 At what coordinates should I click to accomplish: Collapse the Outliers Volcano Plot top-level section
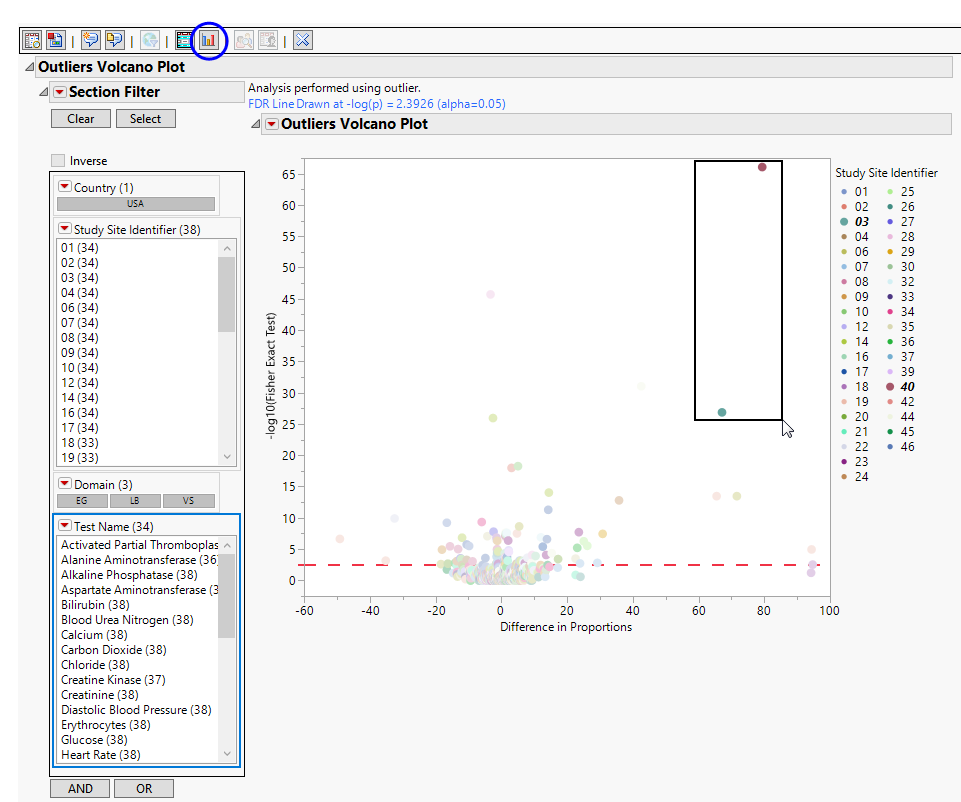(28, 68)
